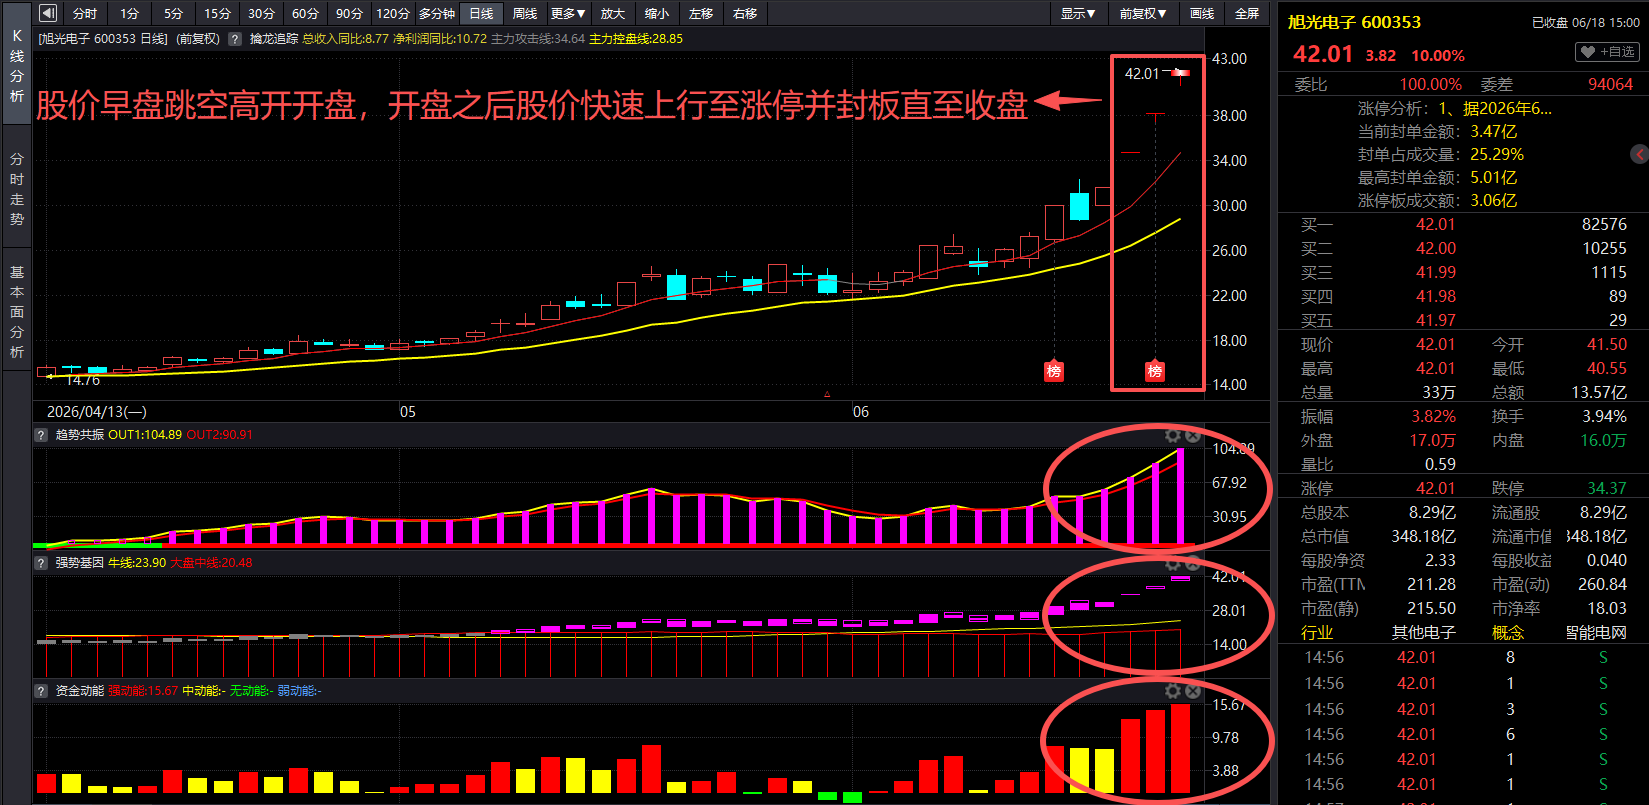Click the 概念 label
This screenshot has width=1649, height=805.
[x=1508, y=632]
